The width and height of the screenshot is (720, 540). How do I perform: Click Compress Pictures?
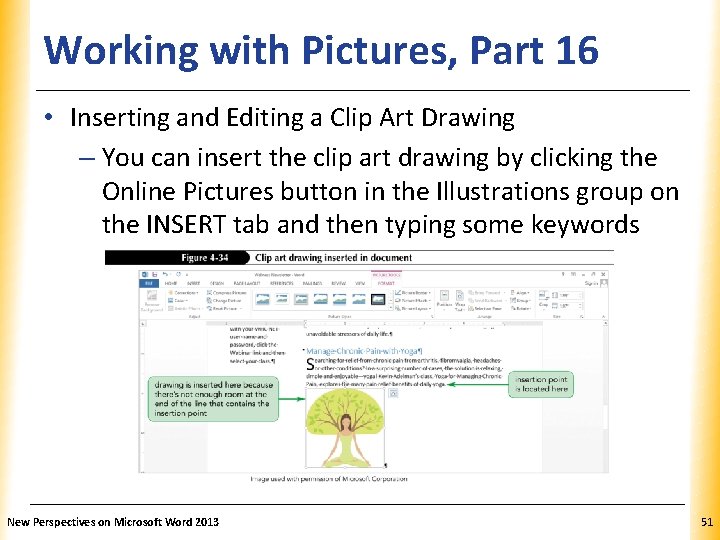pyautogui.click(x=227, y=292)
